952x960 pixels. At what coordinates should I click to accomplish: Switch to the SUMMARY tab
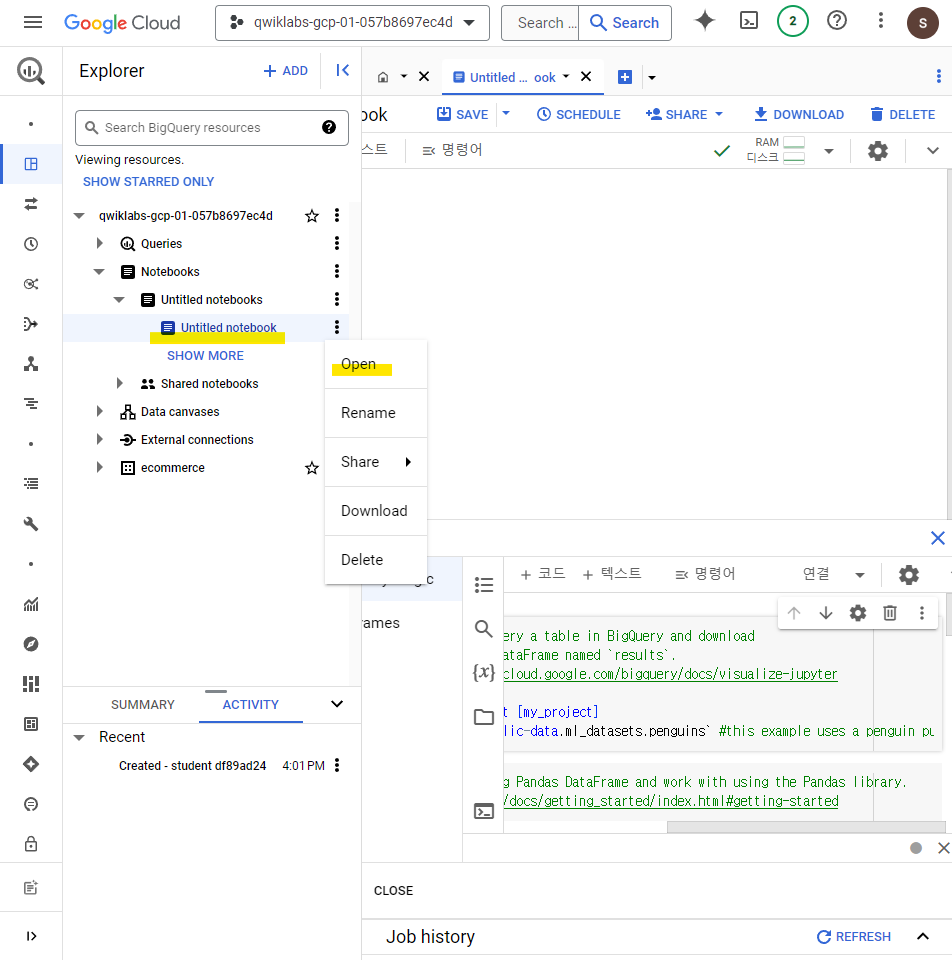coord(143,705)
